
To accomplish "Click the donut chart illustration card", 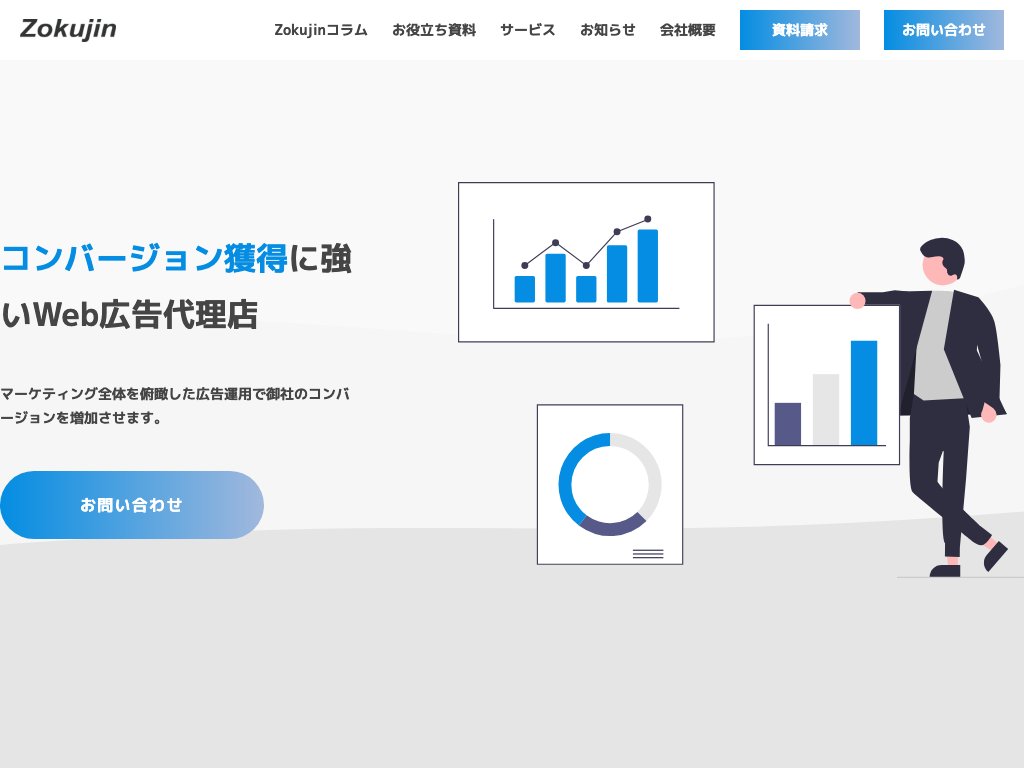I will [610, 483].
